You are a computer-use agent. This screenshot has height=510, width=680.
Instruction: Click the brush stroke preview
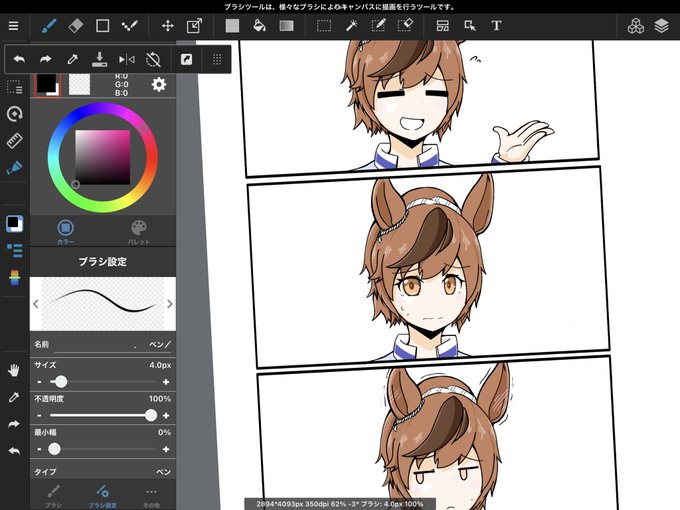103,304
